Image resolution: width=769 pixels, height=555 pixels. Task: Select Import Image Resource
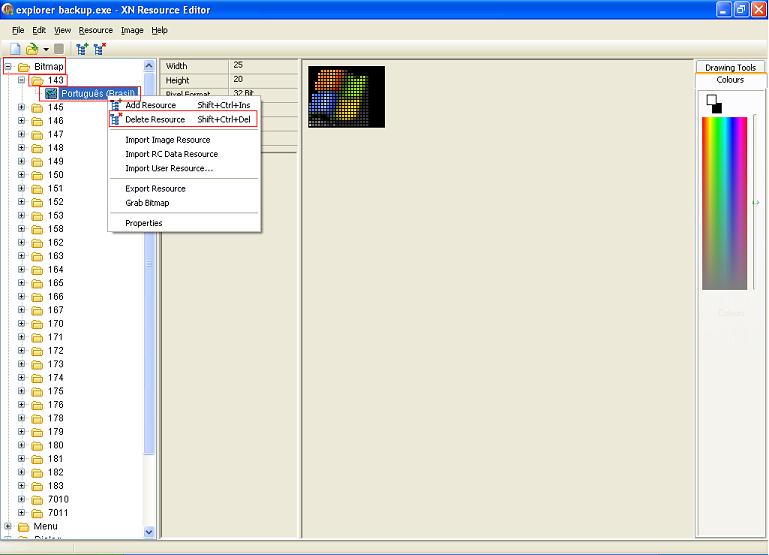pos(184,140)
